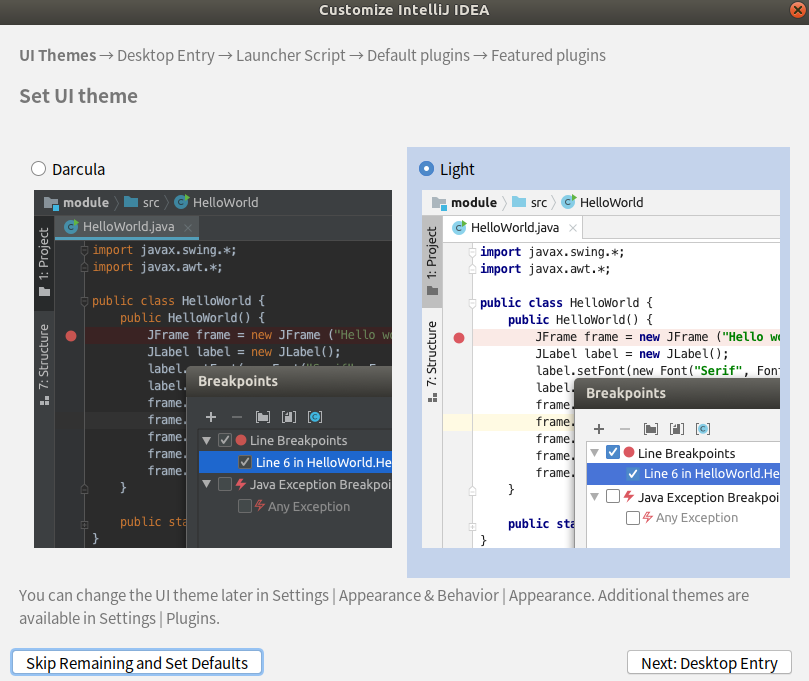
Task: Click the red Line Breakpoints icon in Light preview
Action: [x=628, y=452]
